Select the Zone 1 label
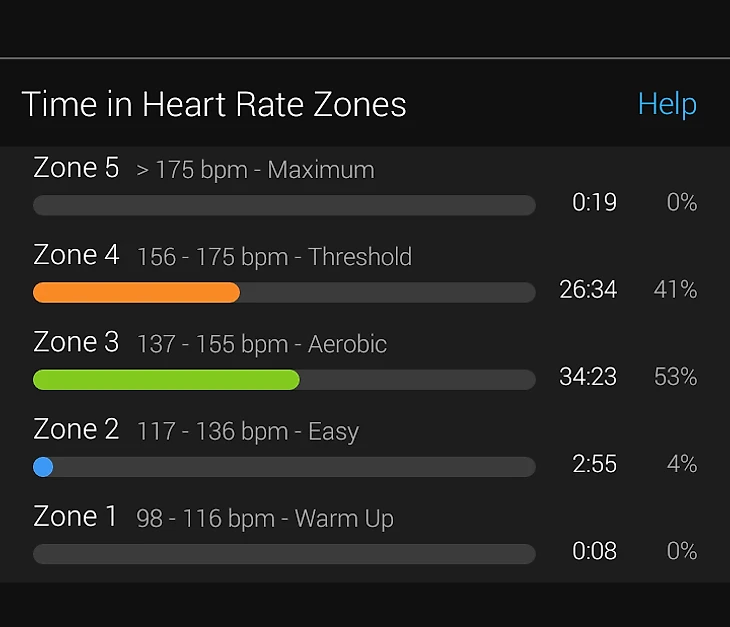This screenshot has width=730, height=627. pos(75,517)
